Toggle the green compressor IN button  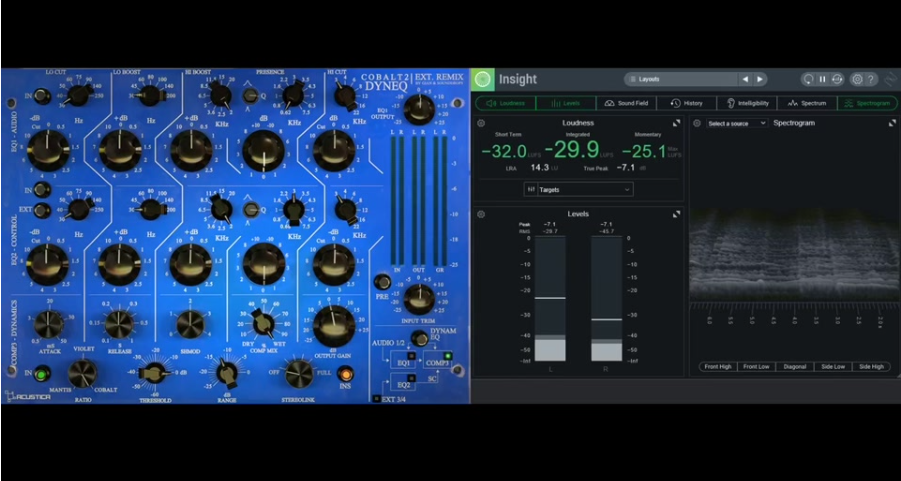[41, 375]
